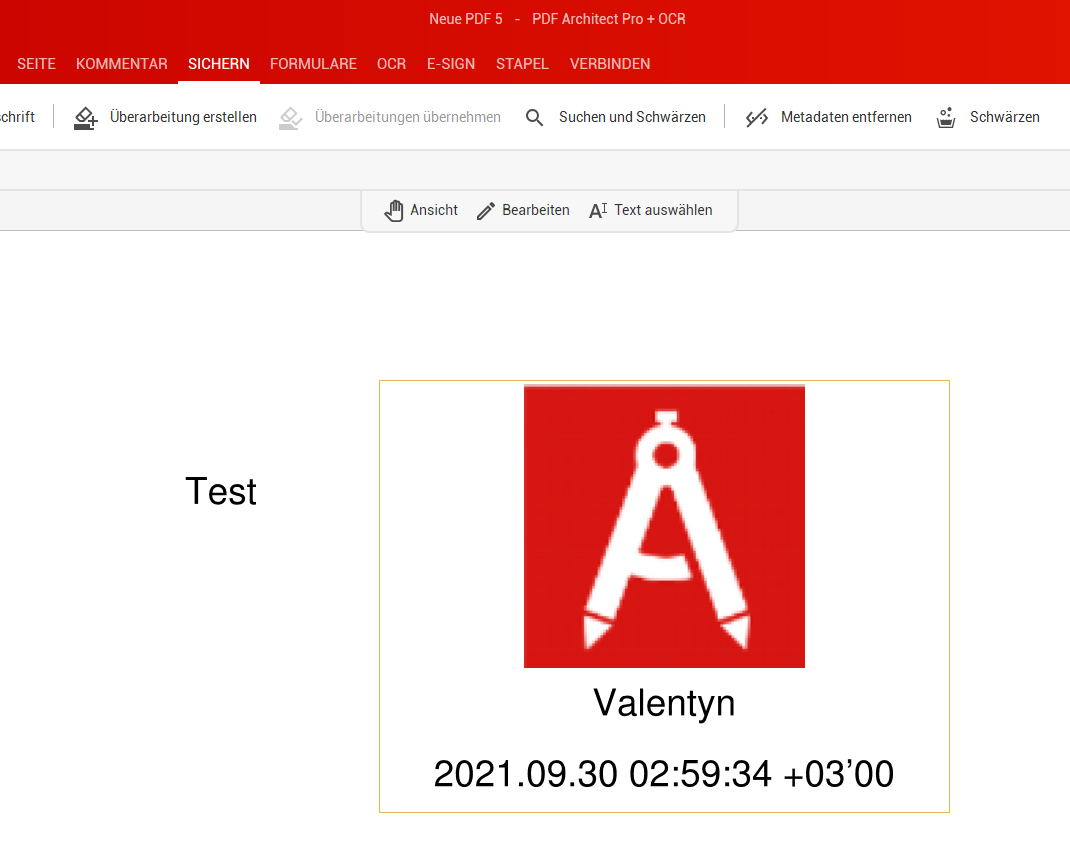Select the Bearbeiten pencil icon
Screen dimensions: 1070x862
(x=486, y=211)
